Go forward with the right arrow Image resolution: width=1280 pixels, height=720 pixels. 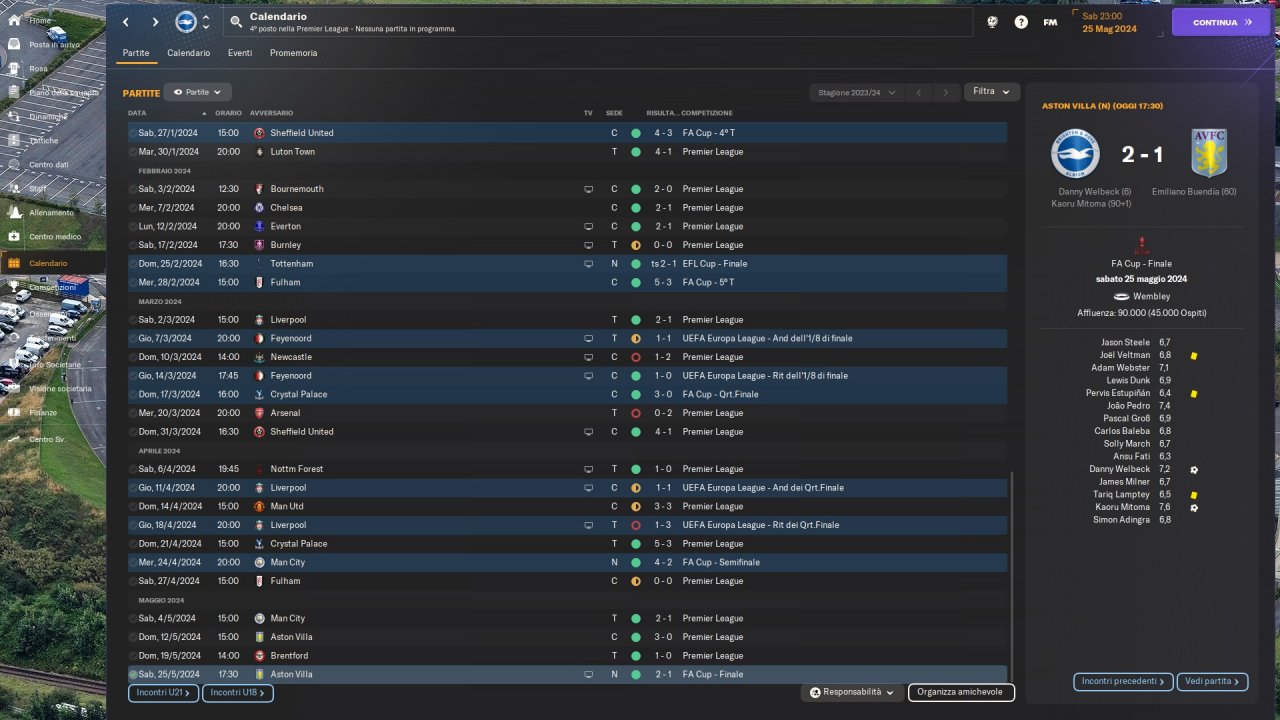tap(155, 22)
